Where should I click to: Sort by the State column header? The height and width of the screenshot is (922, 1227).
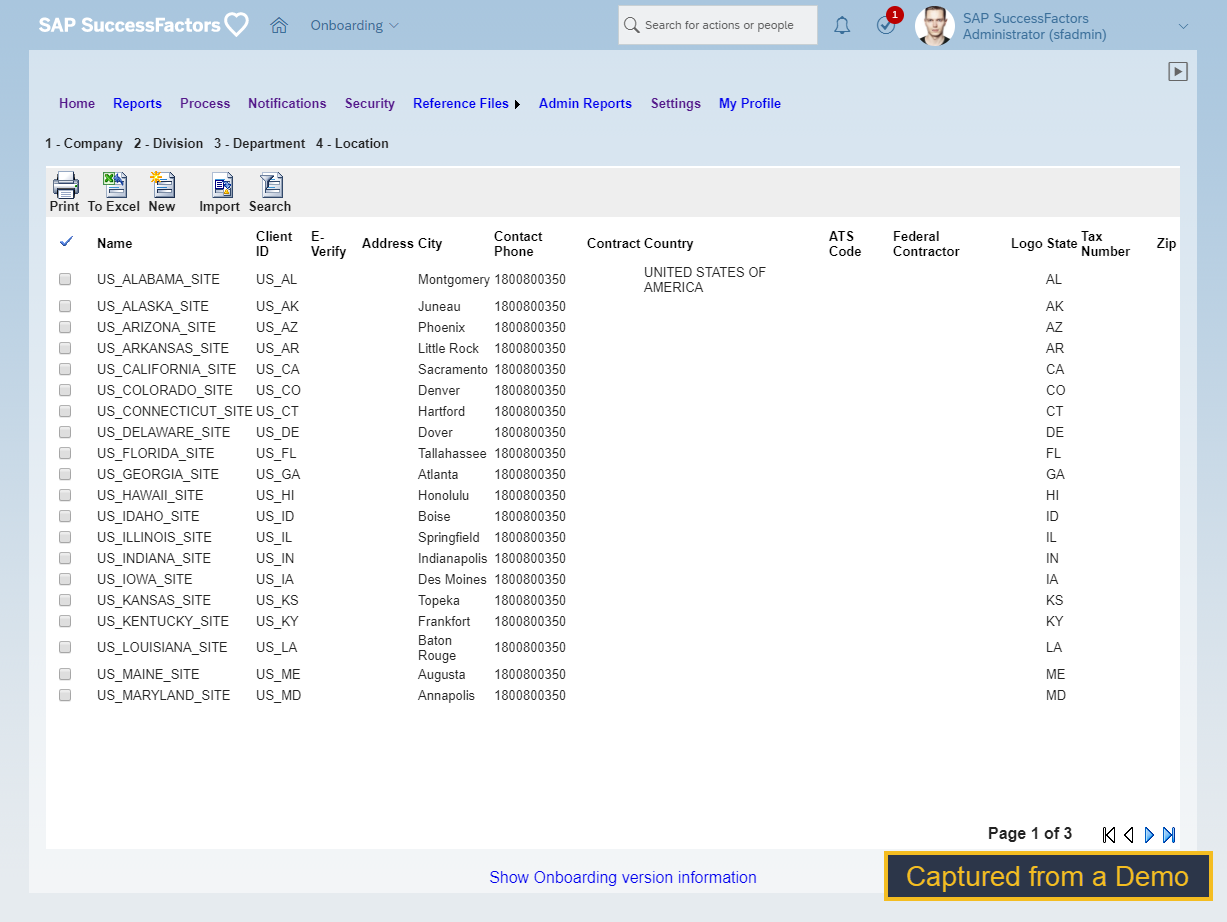pyautogui.click(x=1062, y=243)
